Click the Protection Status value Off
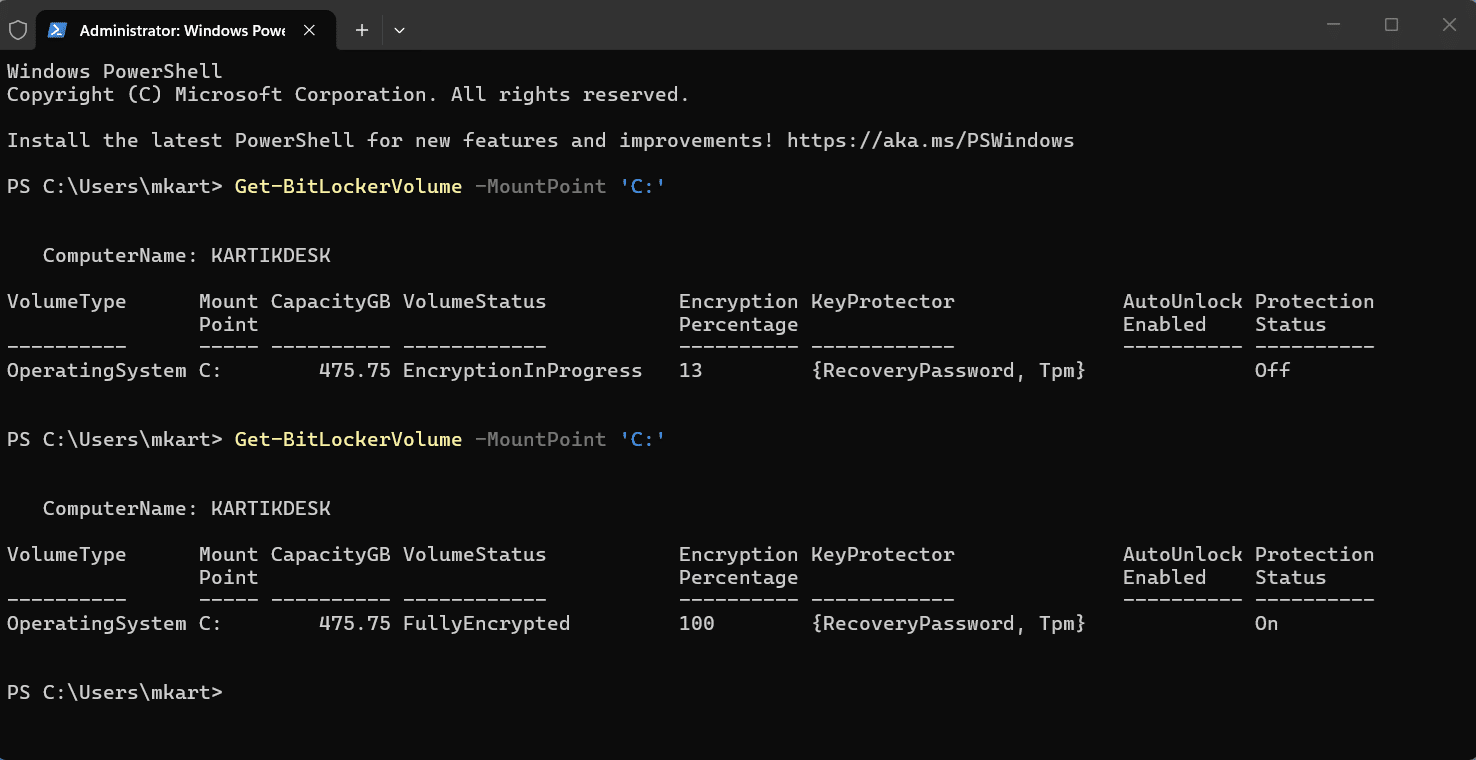 (x=1272, y=370)
